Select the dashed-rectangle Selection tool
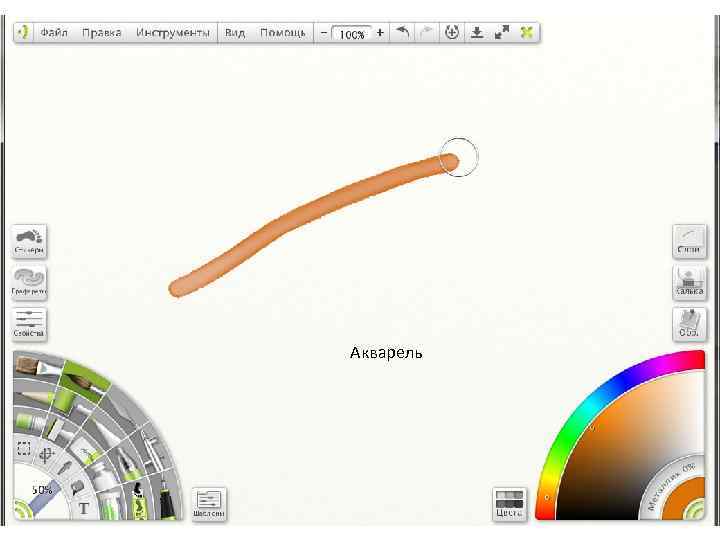Image resolution: width=720 pixels, height=540 pixels. (24, 448)
